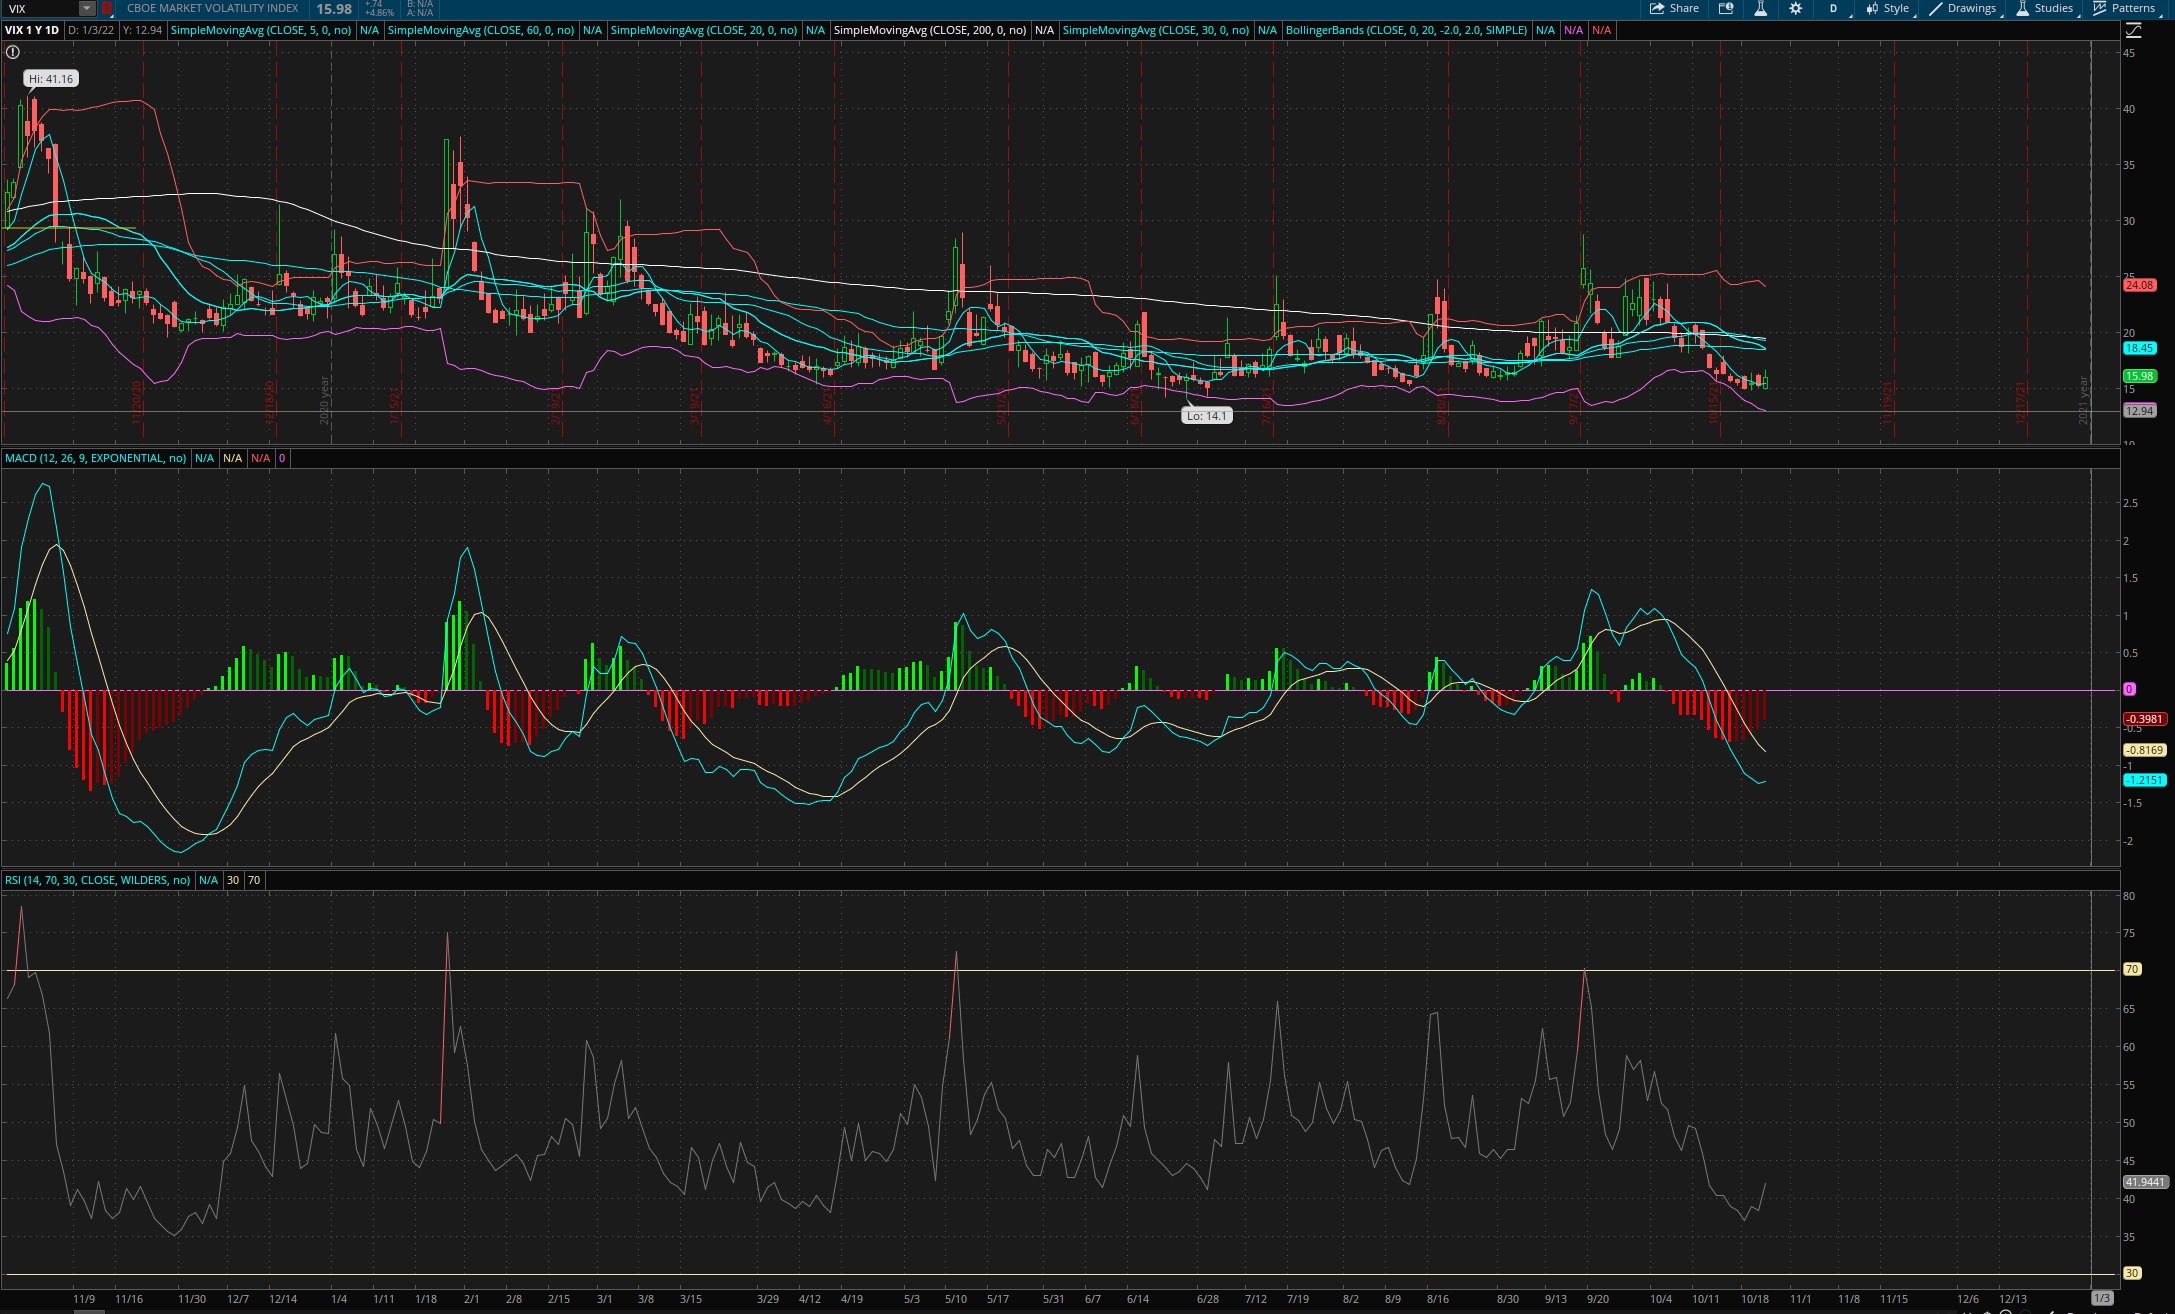Viewport: 2175px width, 1314px height.
Task: Click the 1/3 date marker on time axis
Action: [2102, 1298]
